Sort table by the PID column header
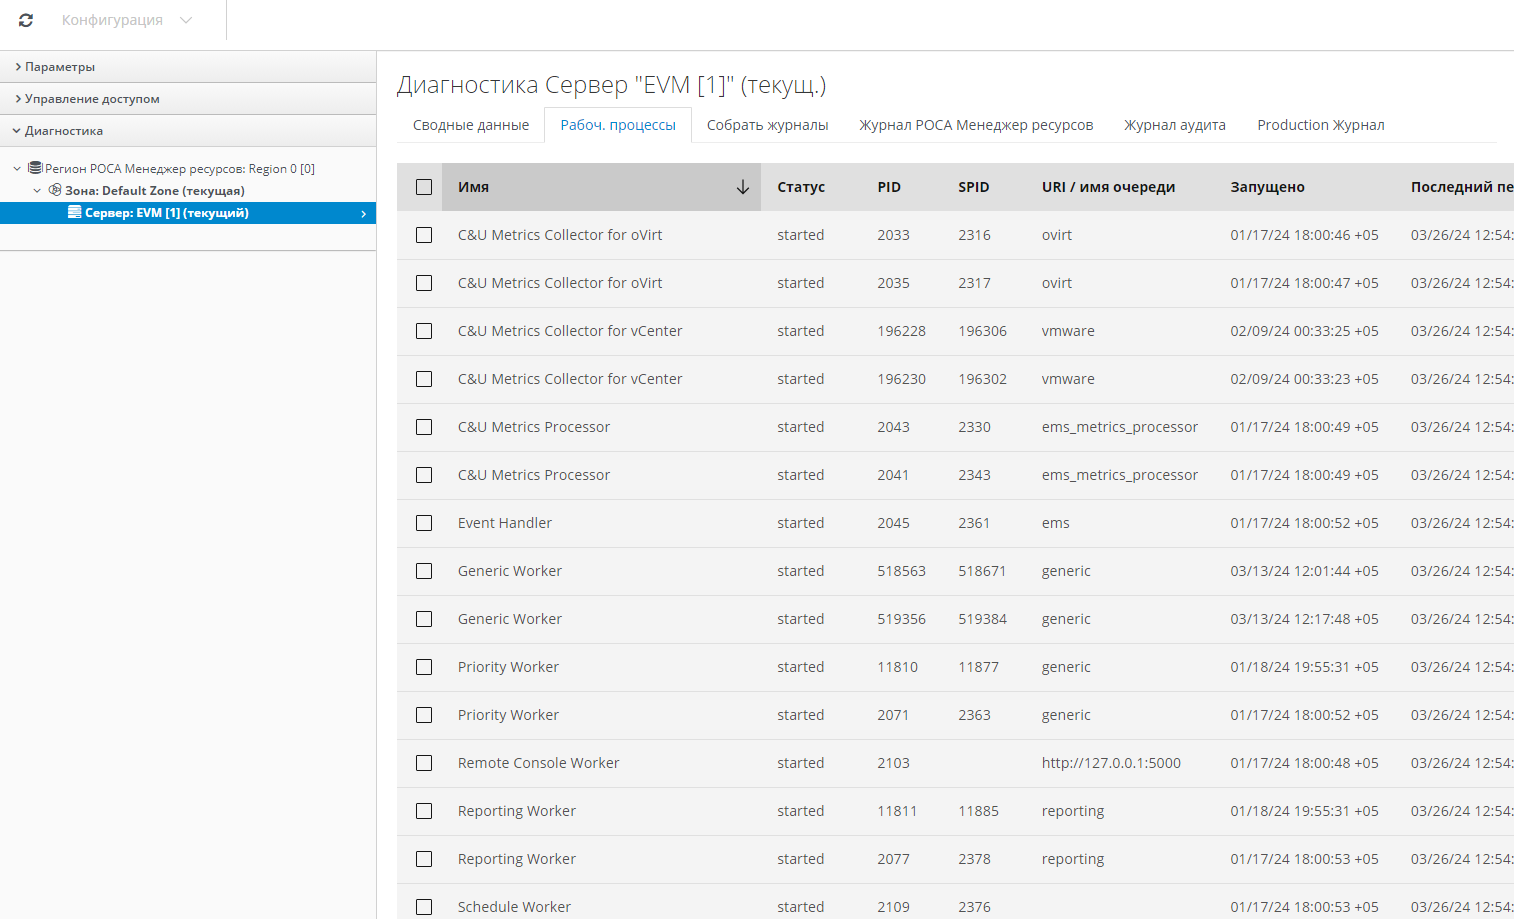This screenshot has width=1514, height=919. point(889,187)
